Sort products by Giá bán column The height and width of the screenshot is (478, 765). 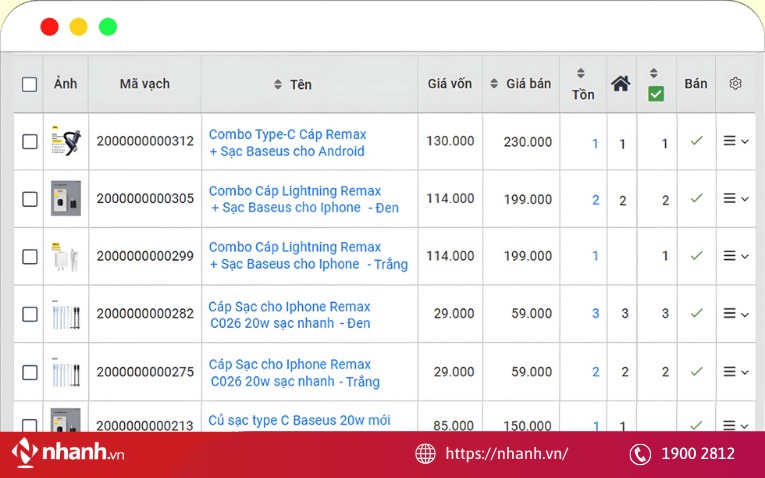pos(520,84)
